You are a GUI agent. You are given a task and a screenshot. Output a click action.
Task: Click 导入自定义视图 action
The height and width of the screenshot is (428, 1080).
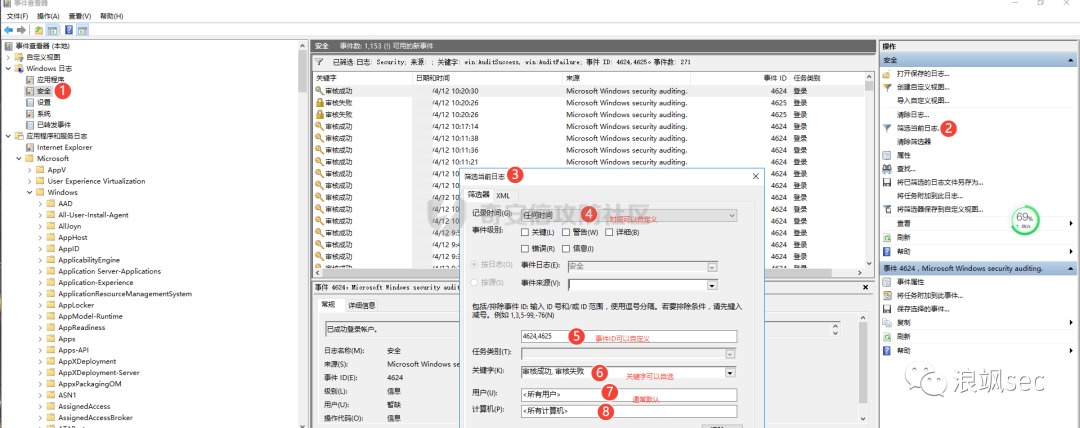pos(922,101)
